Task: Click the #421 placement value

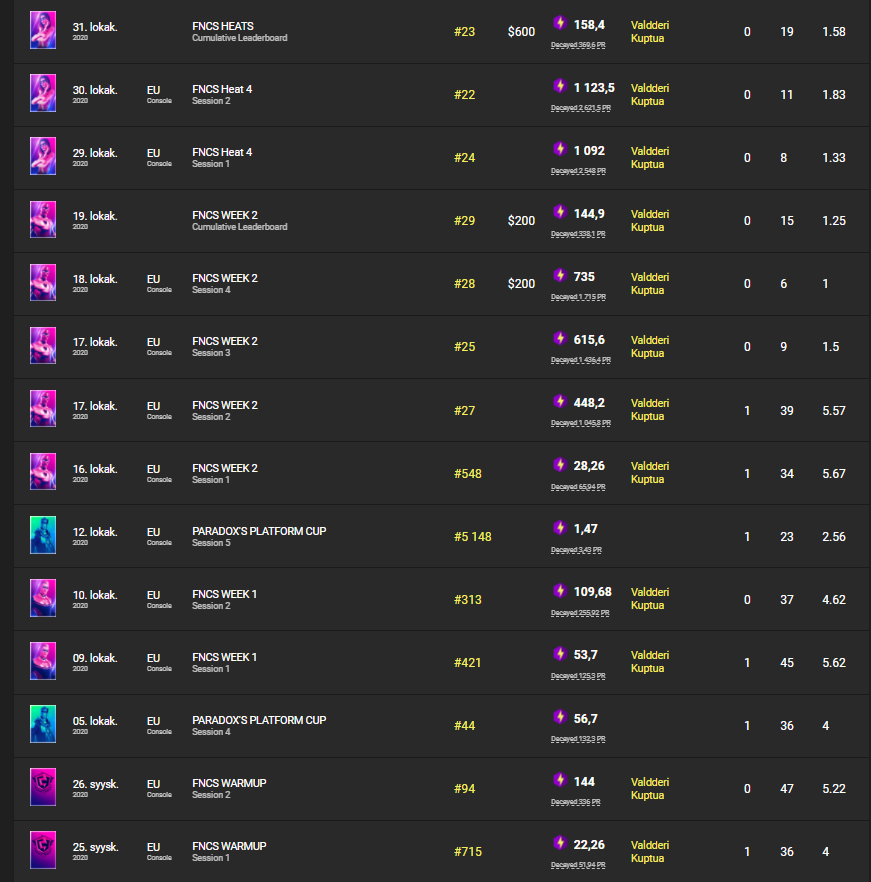Action: 468,663
